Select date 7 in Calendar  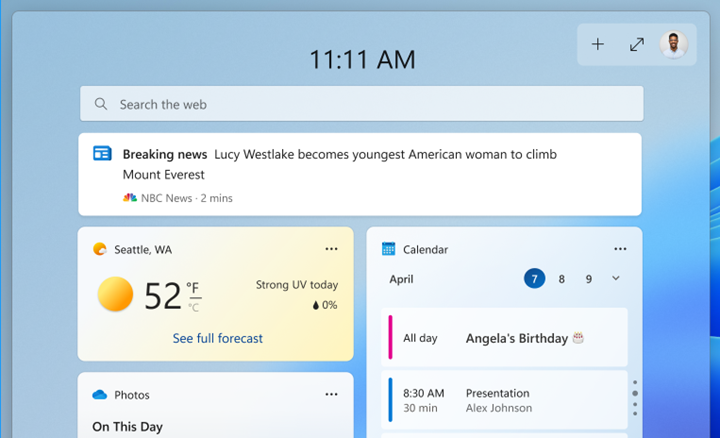534,279
